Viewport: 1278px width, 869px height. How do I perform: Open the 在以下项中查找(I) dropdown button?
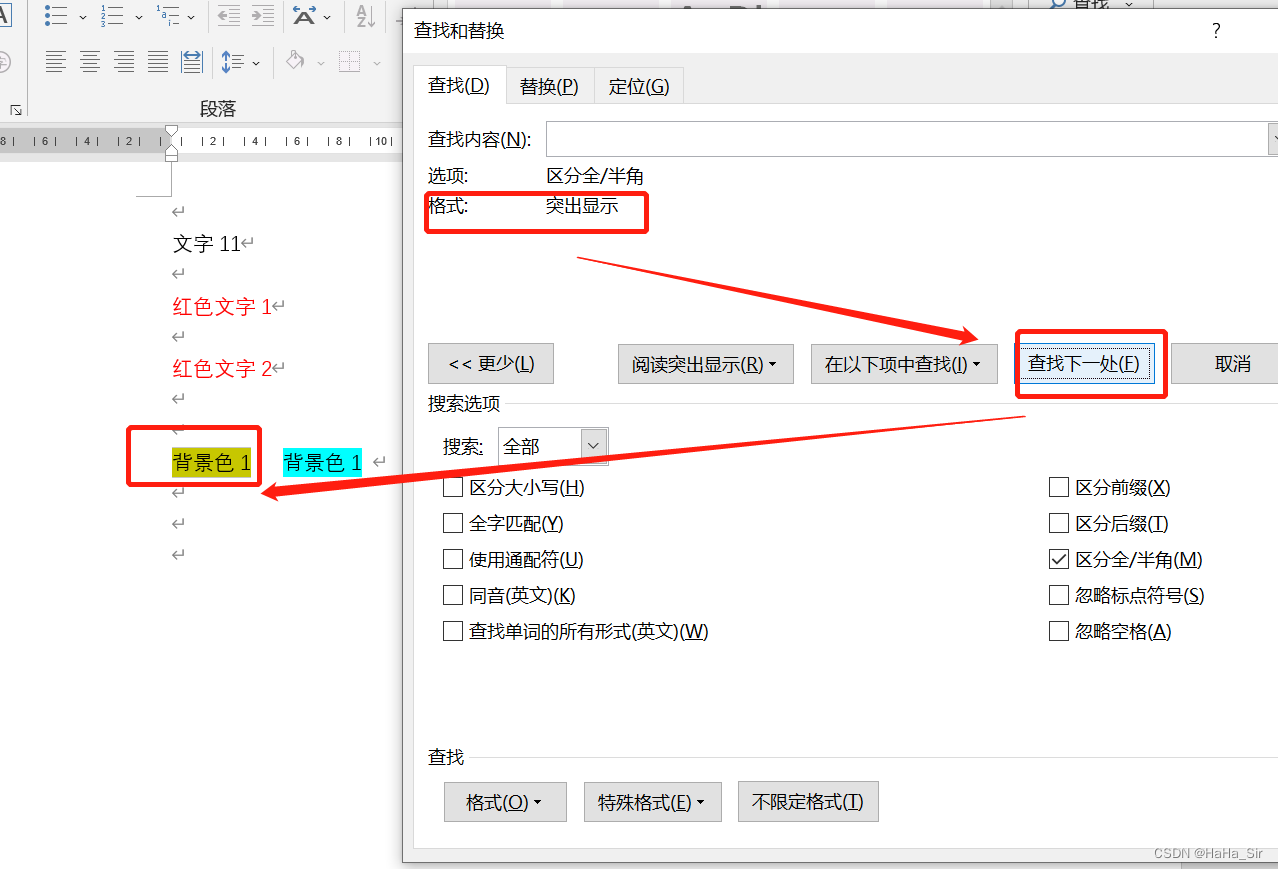[904, 364]
